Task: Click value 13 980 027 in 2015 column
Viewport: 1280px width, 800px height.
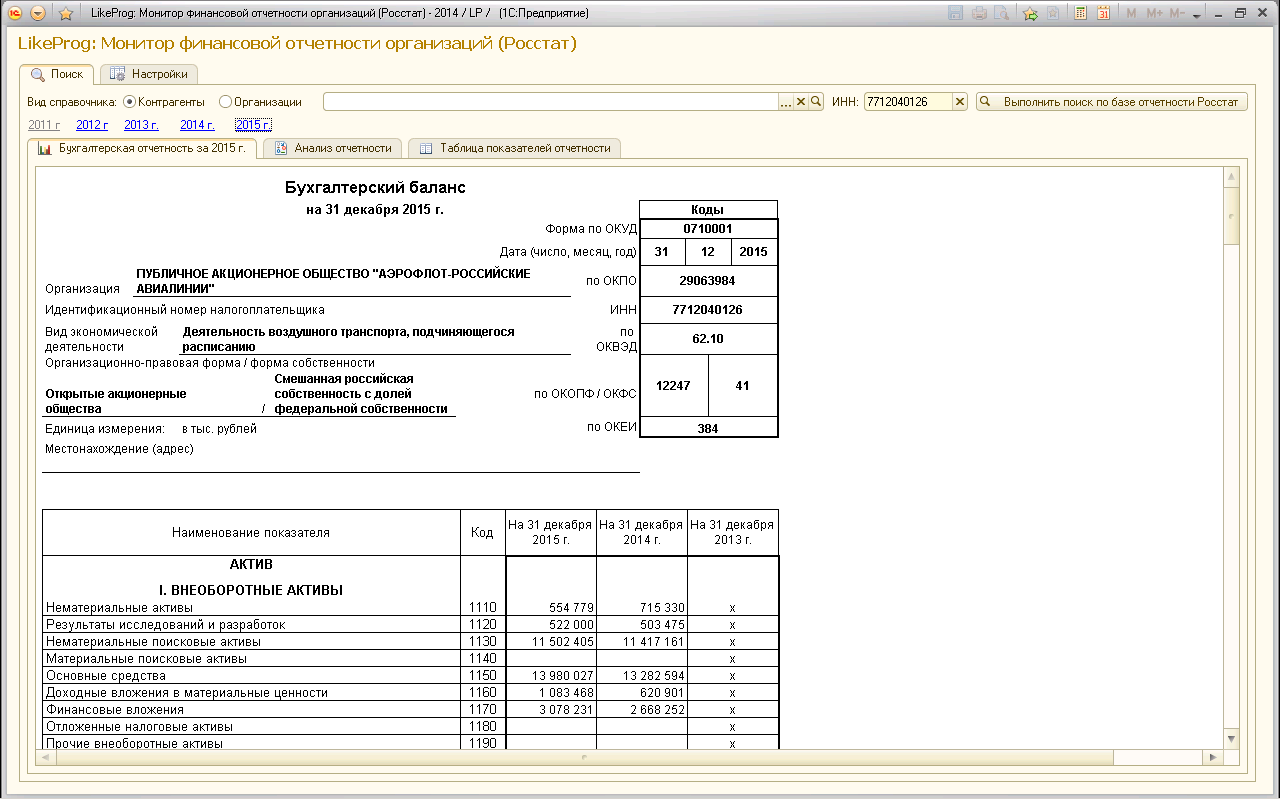Action: pos(551,676)
